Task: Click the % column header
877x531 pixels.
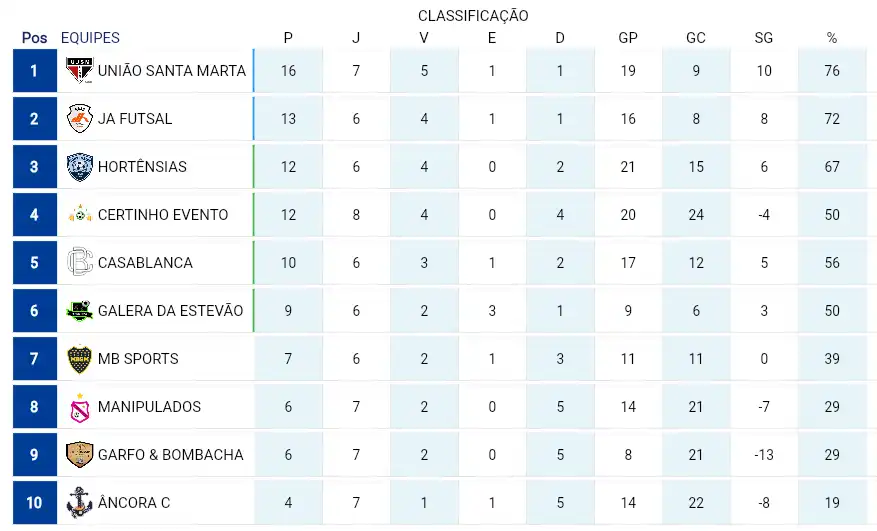Action: coord(832,37)
